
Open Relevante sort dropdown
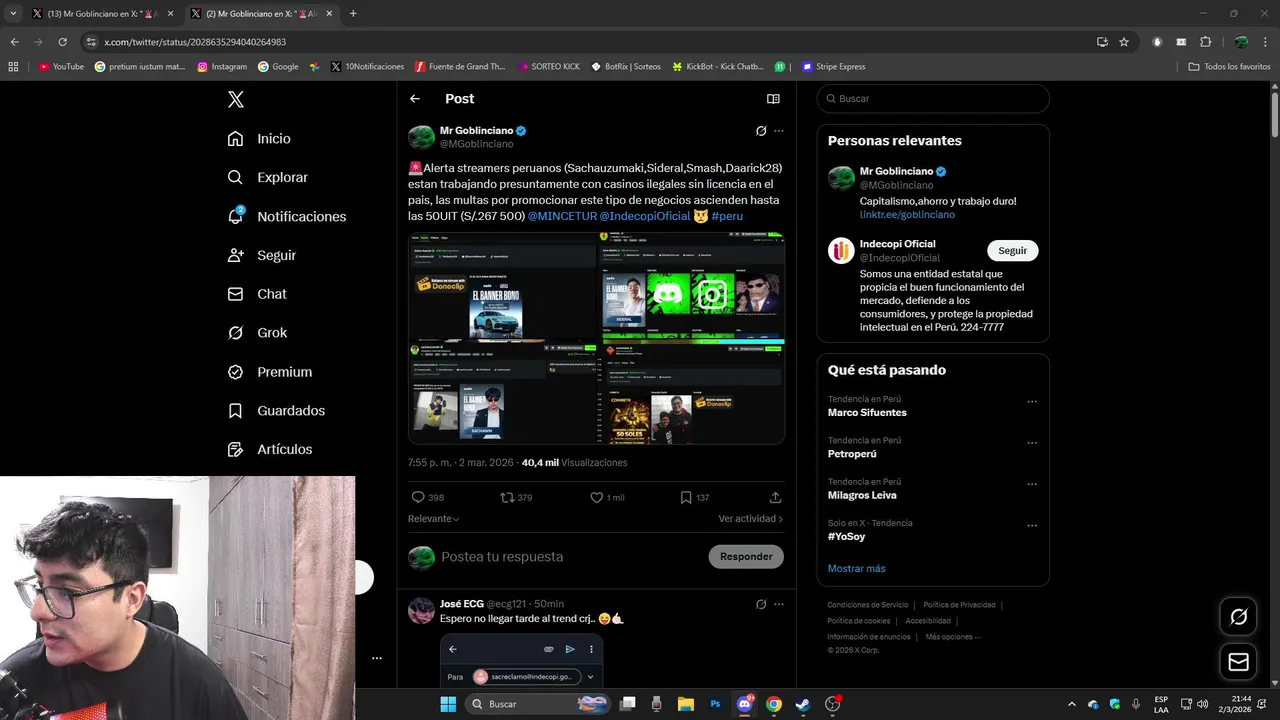[x=433, y=519]
